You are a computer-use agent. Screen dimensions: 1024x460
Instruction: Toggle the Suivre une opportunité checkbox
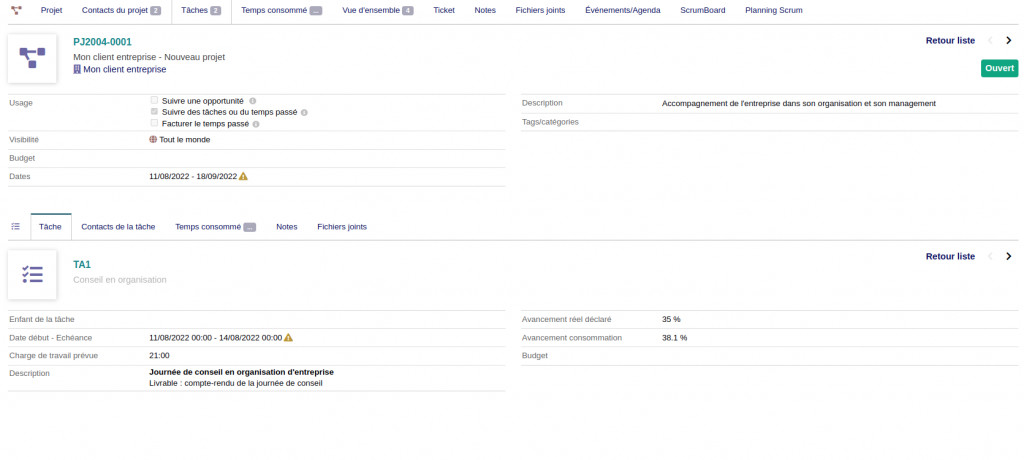[154, 101]
